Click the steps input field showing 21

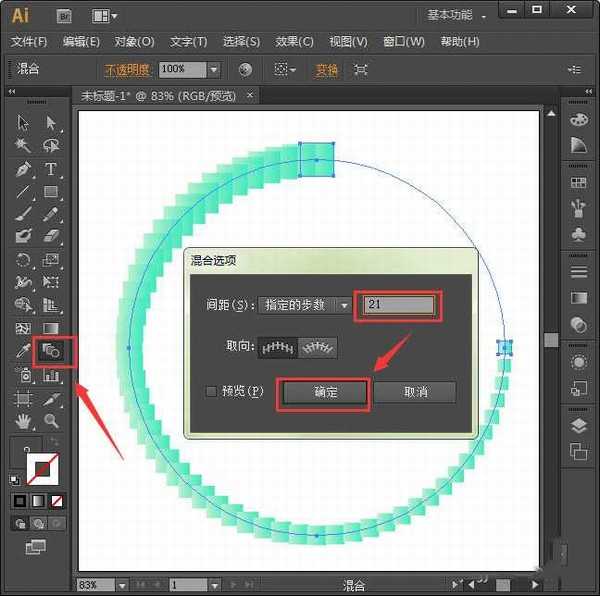pos(399,305)
